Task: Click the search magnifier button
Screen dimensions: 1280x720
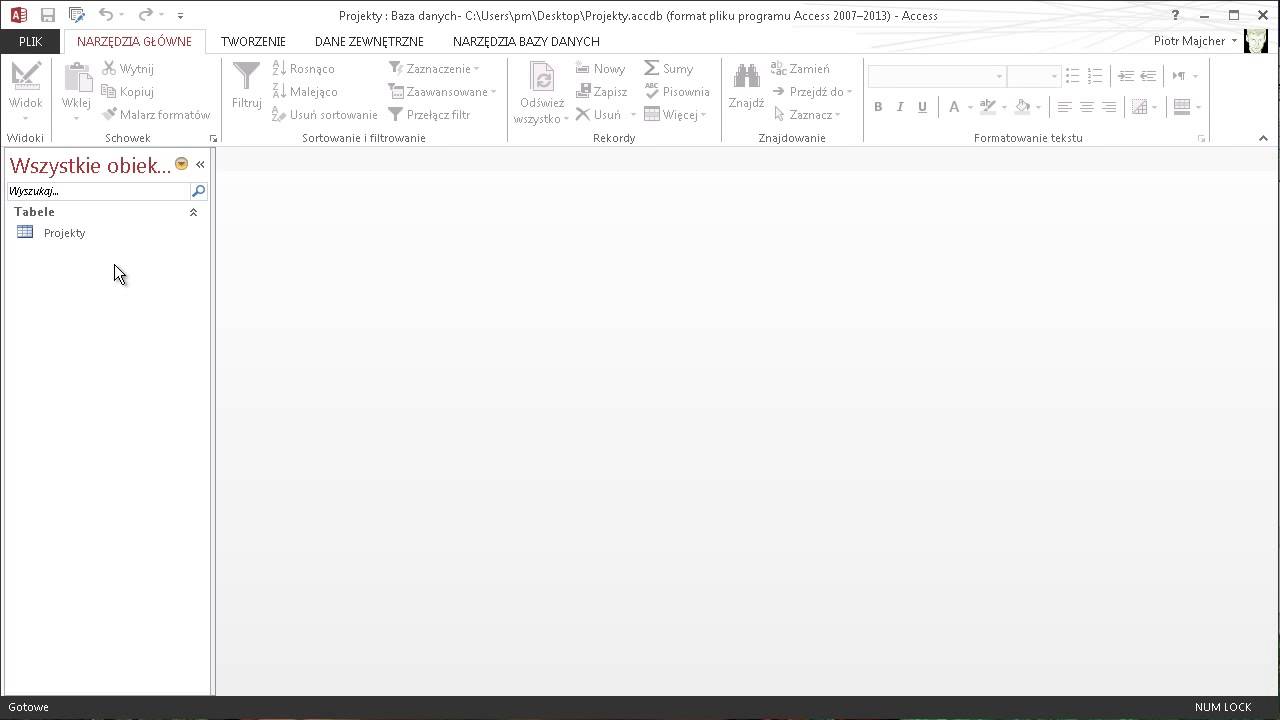Action: 198,191
